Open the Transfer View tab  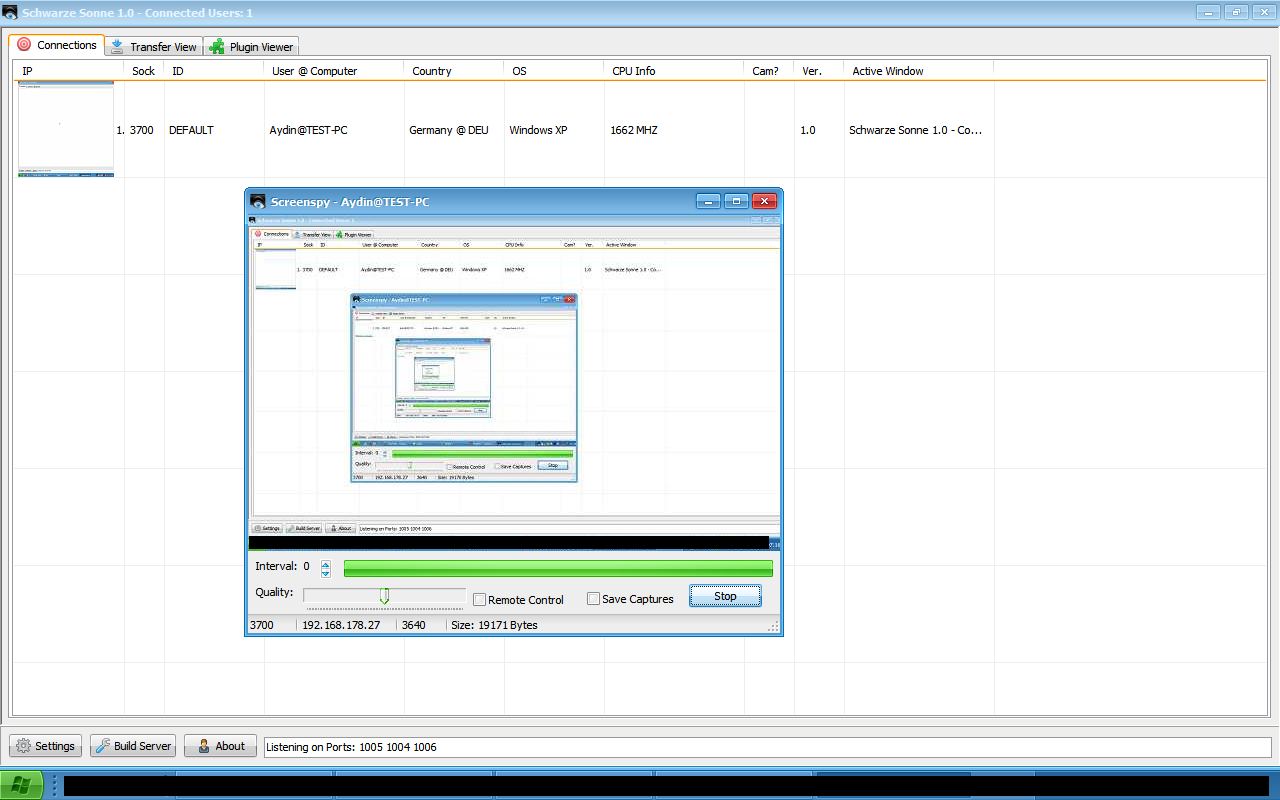[x=153, y=47]
